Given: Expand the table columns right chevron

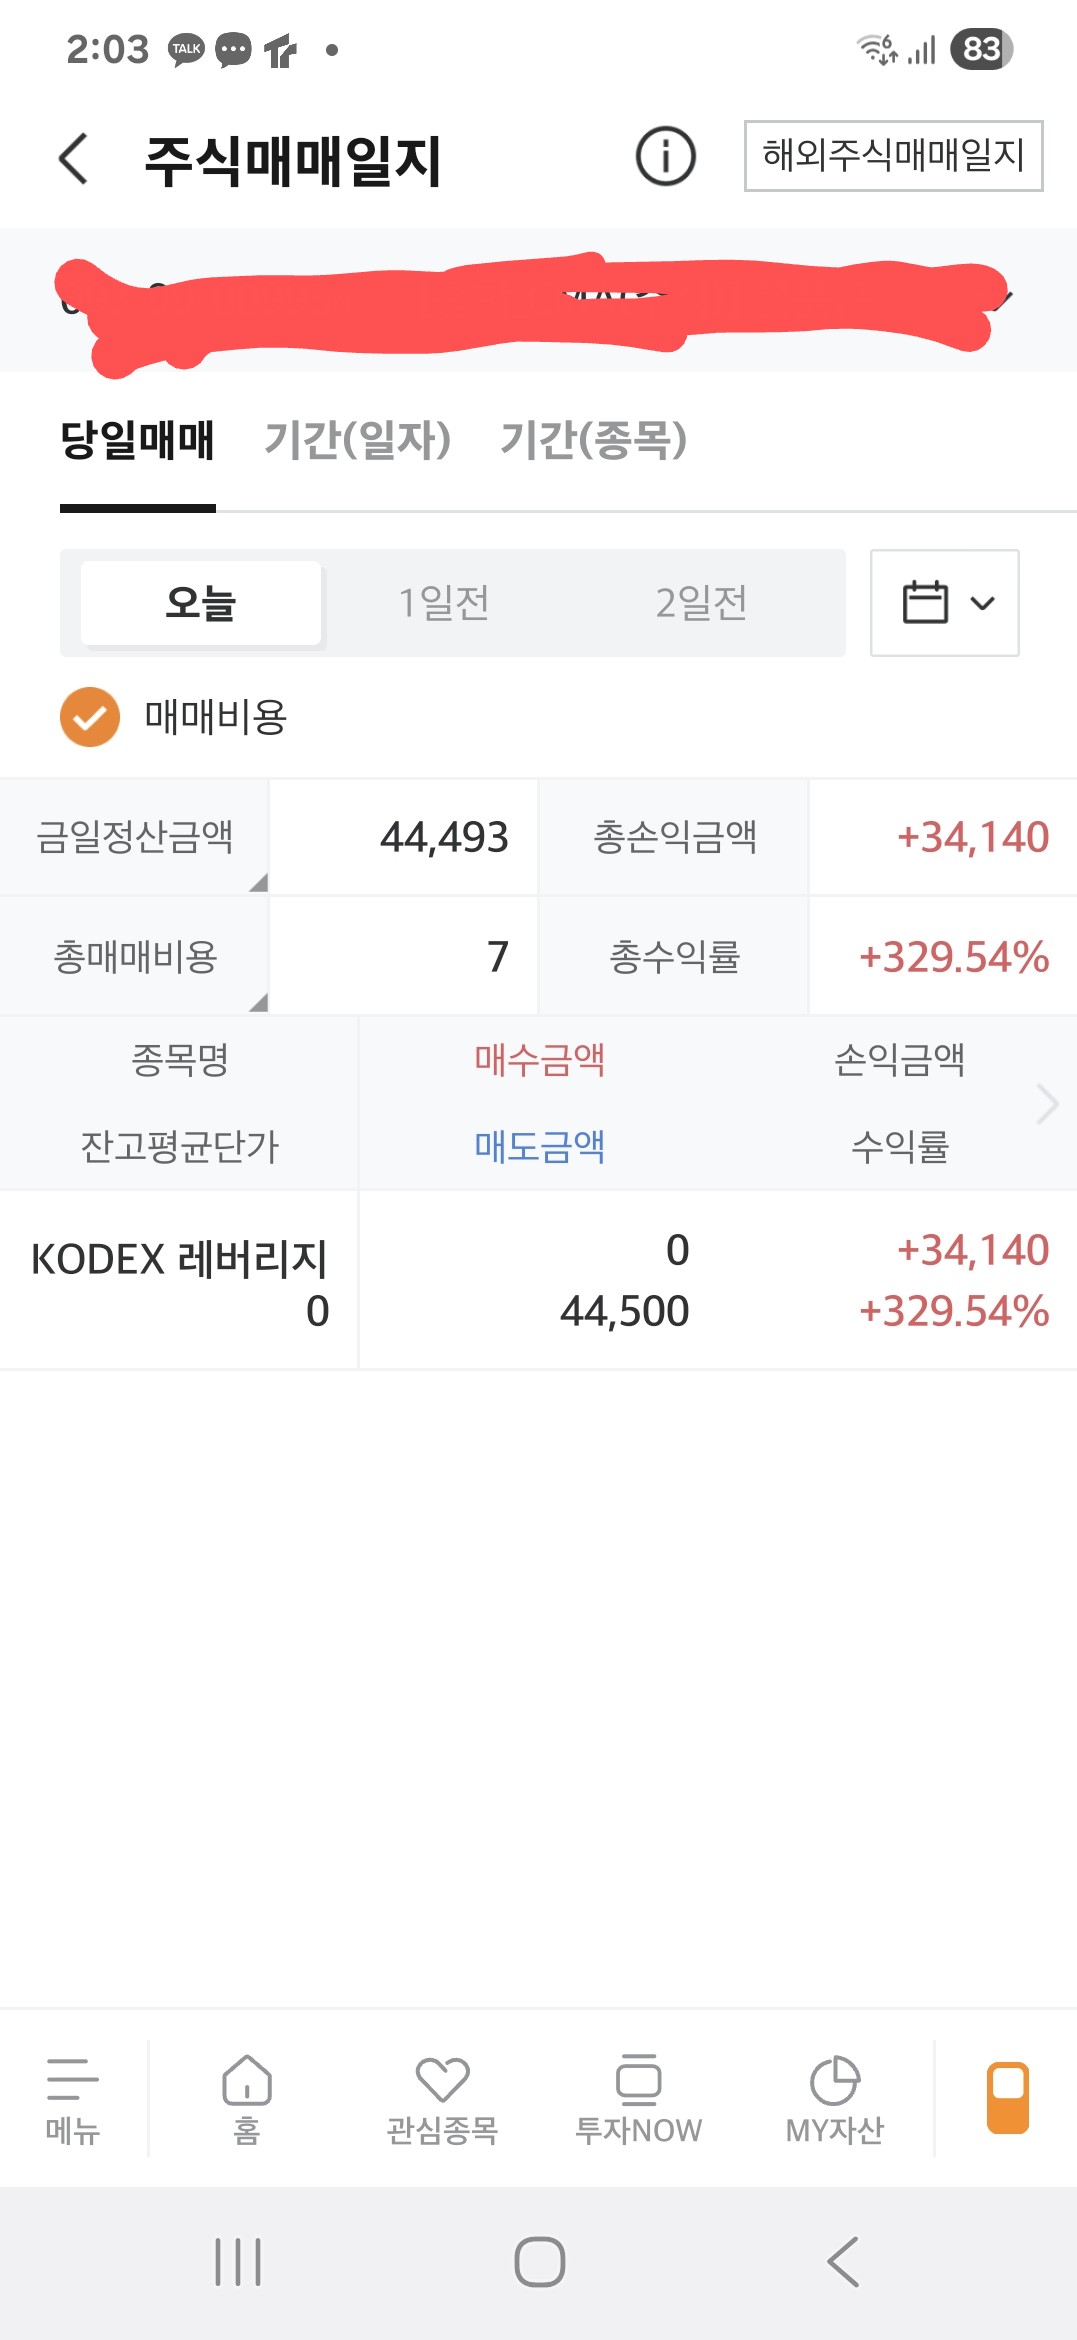Looking at the screenshot, I should coord(1047,1104).
